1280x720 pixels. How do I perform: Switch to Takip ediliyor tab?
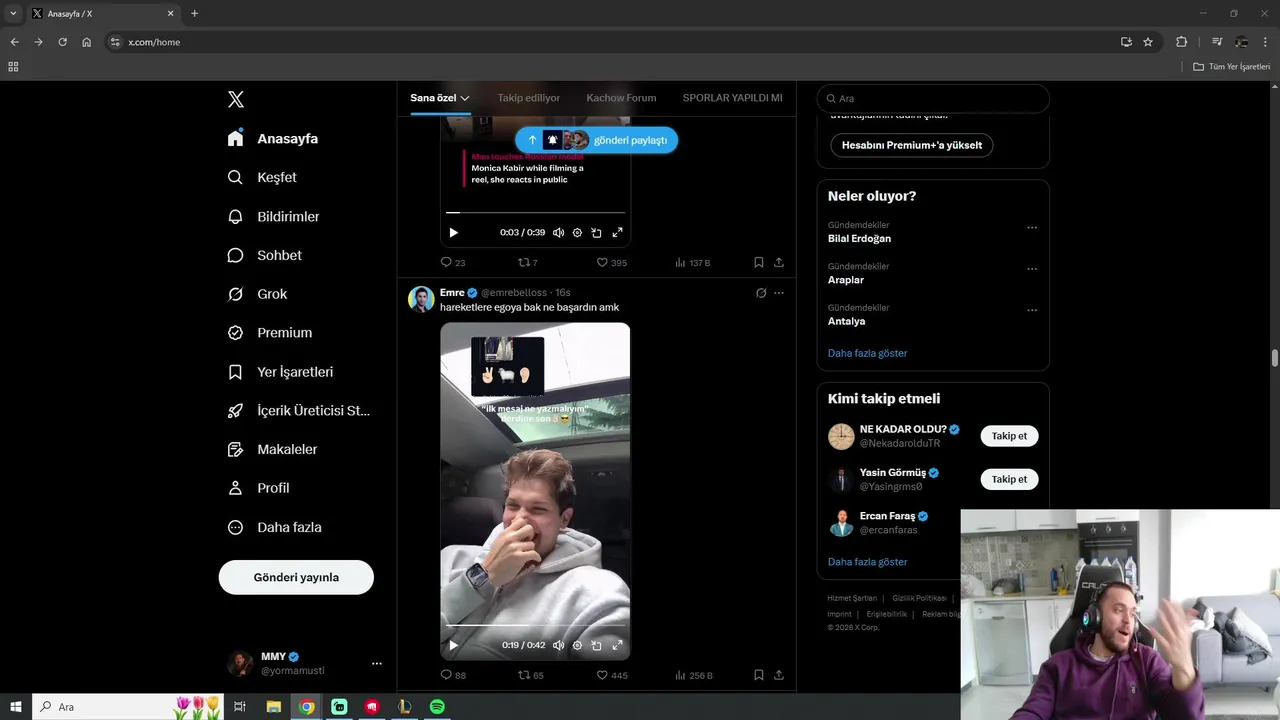point(529,98)
